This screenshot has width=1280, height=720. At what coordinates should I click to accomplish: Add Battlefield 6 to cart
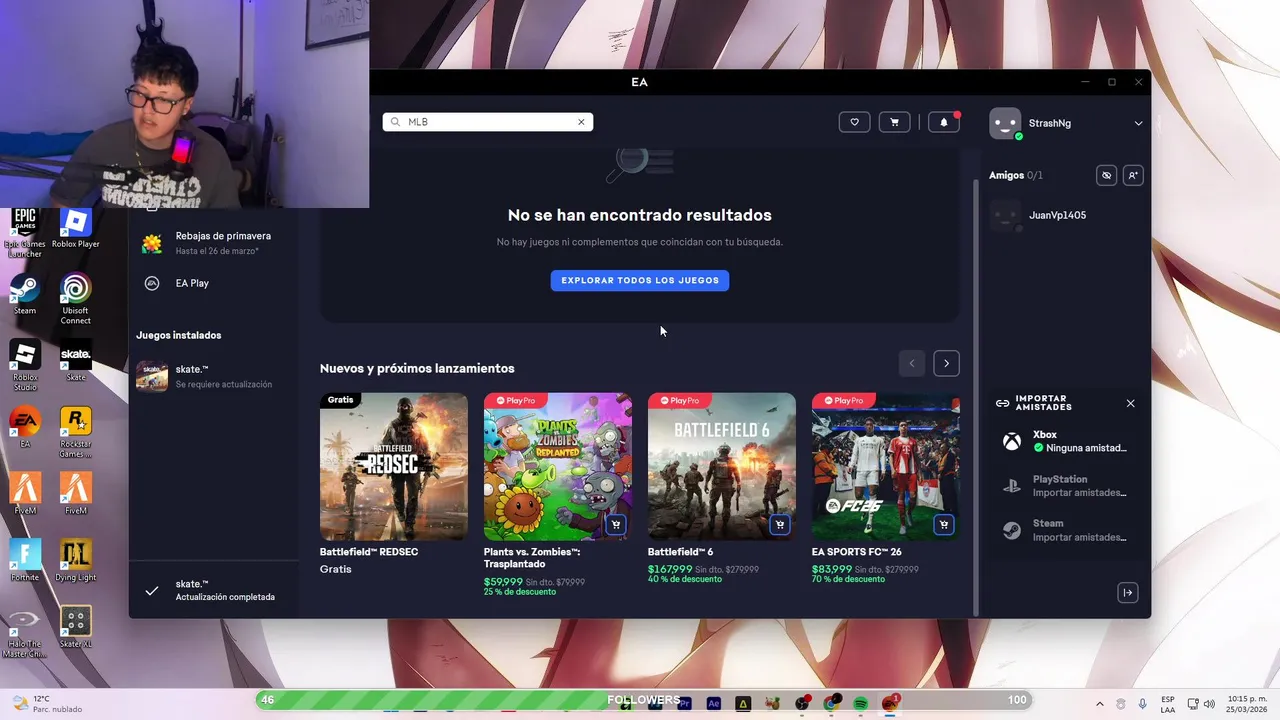point(780,525)
